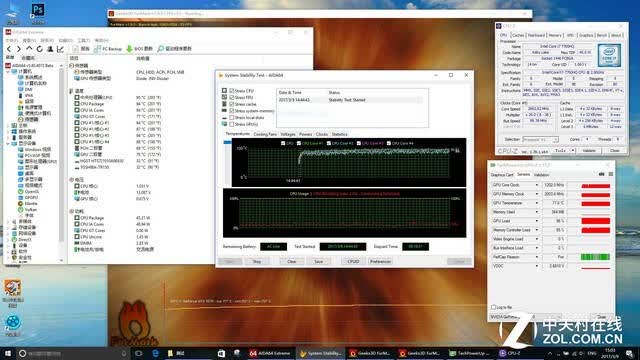The height and width of the screenshot is (360, 640).
Task: Open the CPU-Z Tools dropdown arrow
Action: pos(573,151)
